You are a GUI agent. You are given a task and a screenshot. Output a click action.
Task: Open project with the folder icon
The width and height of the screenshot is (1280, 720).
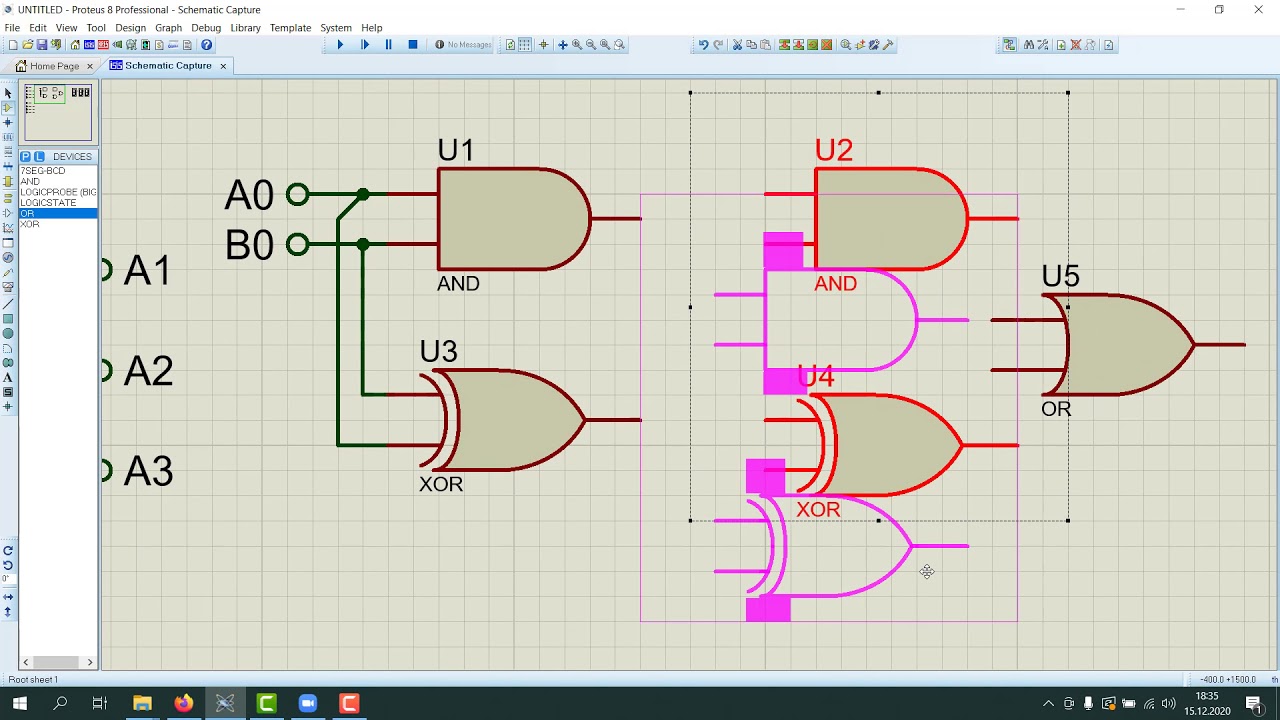coord(27,45)
